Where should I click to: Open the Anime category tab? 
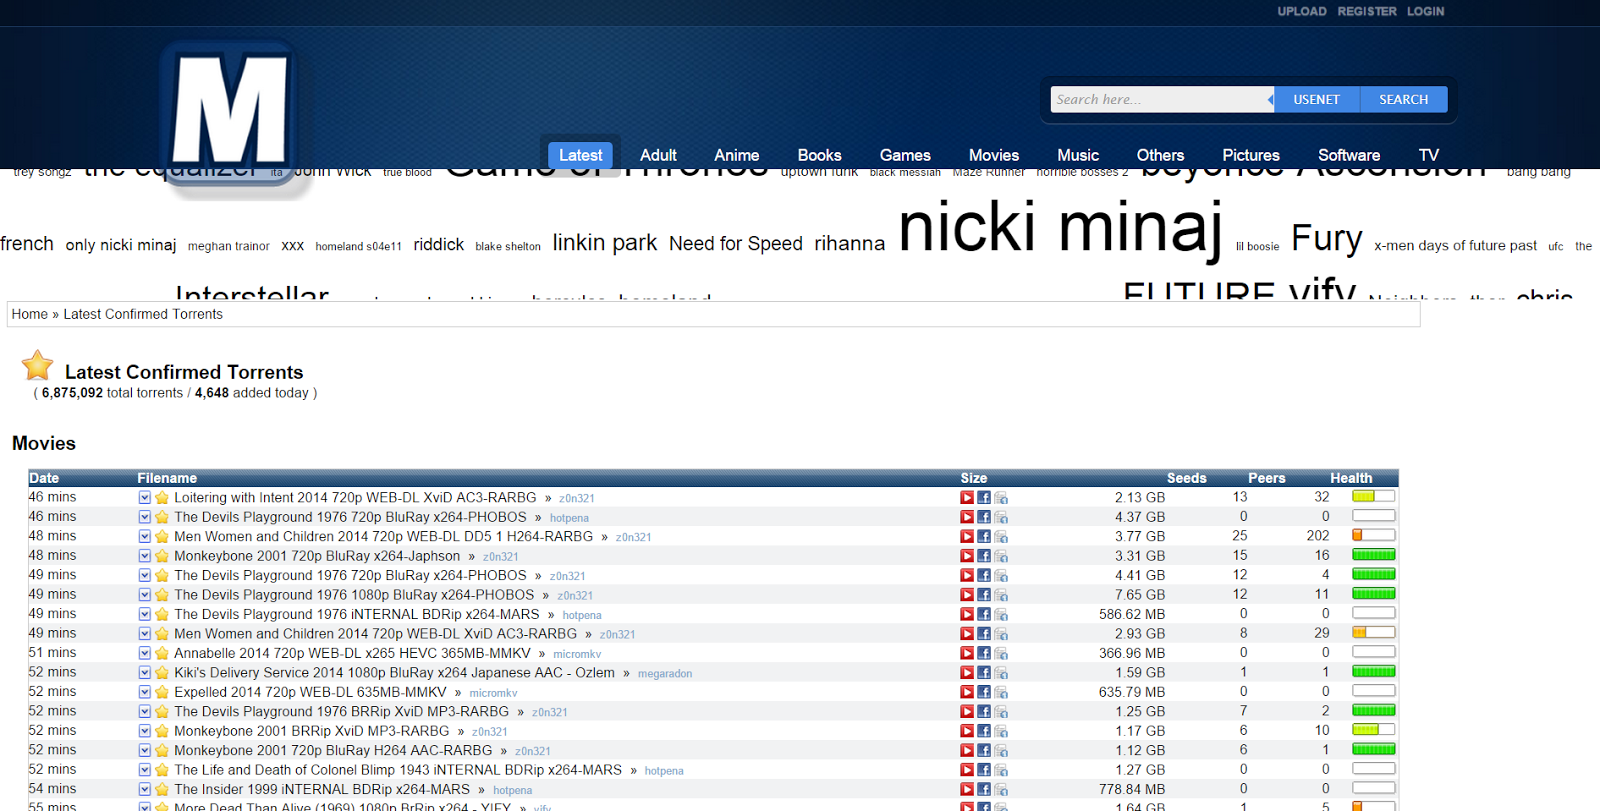coord(736,155)
